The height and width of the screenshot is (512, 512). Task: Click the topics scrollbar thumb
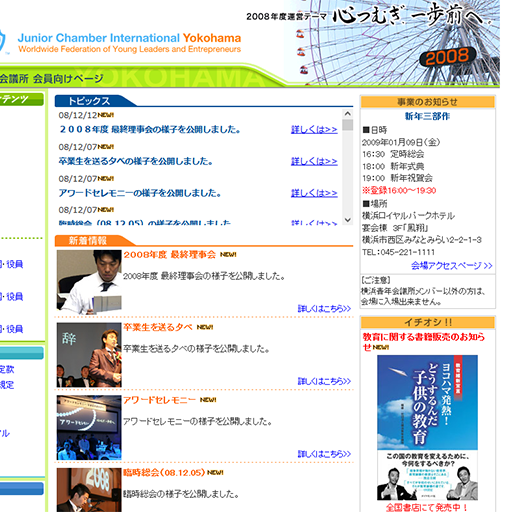[348, 125]
